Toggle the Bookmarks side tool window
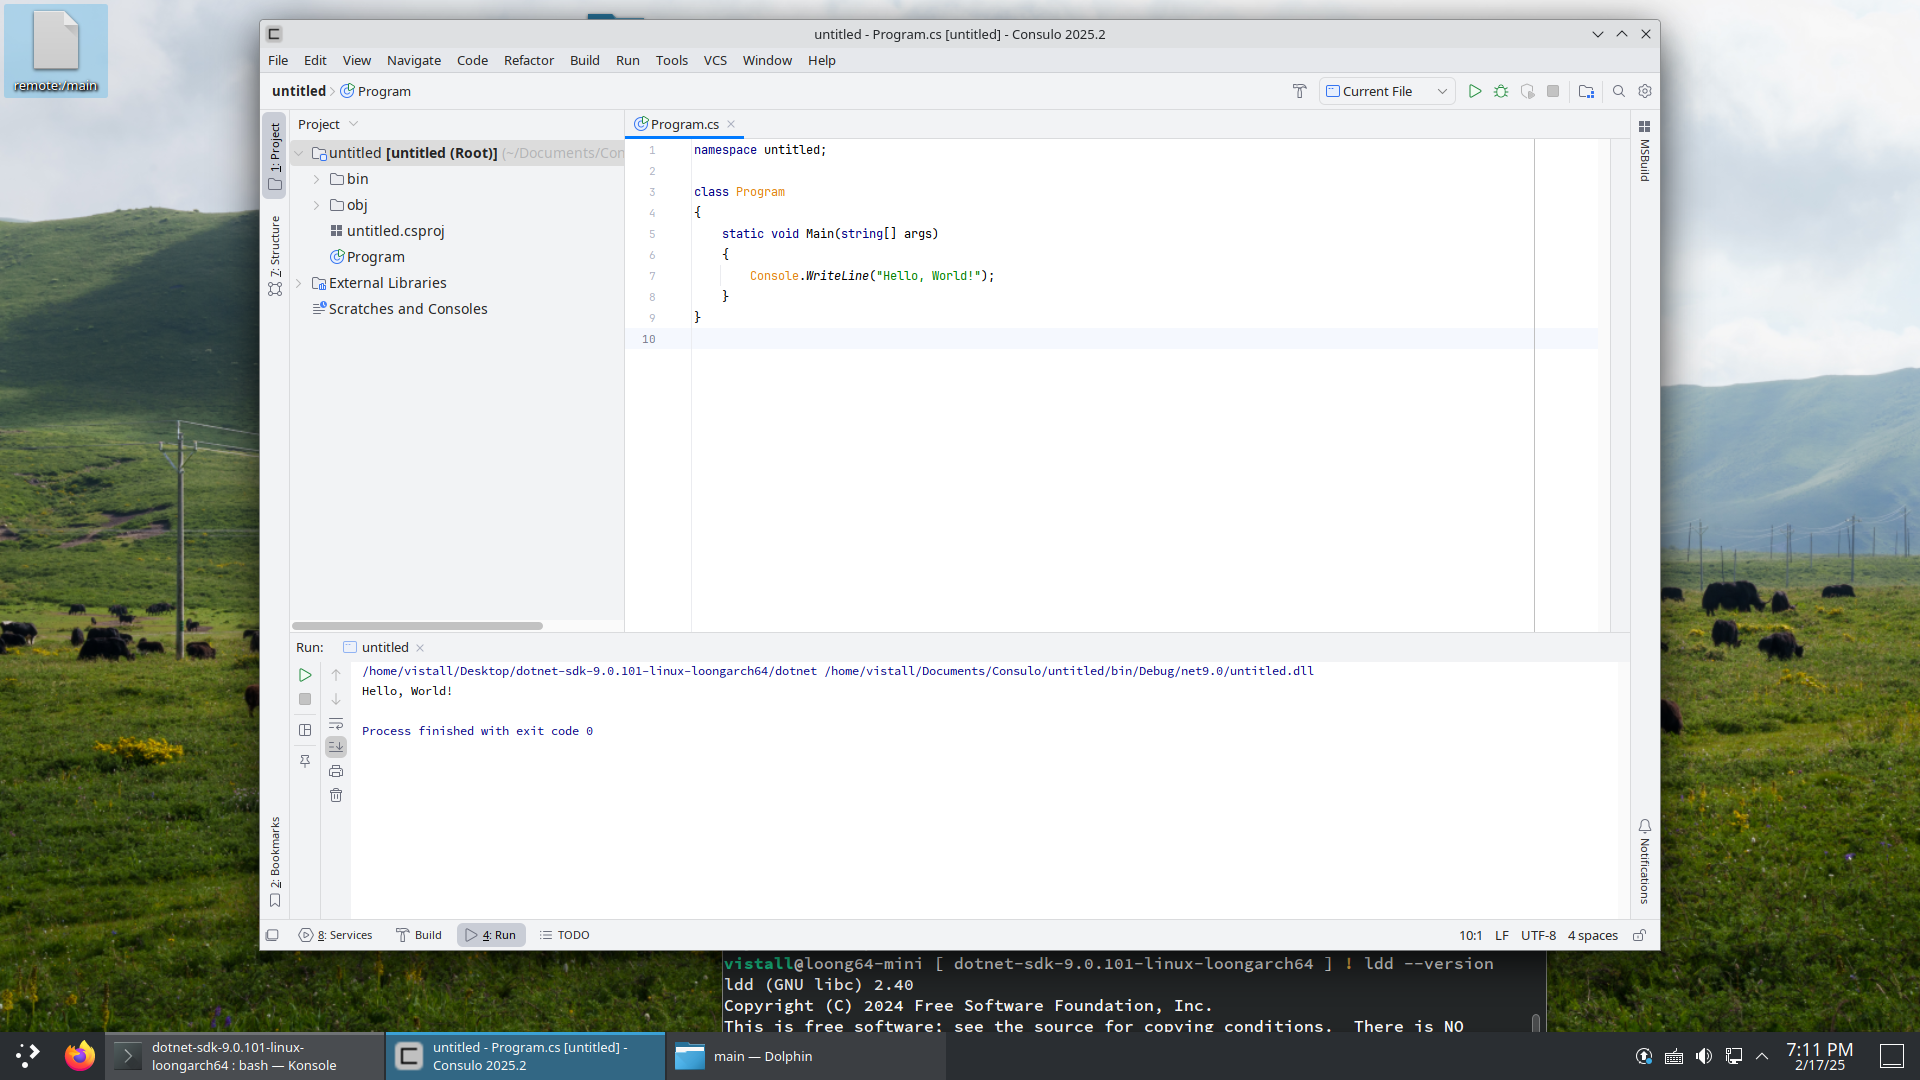Image resolution: width=1920 pixels, height=1080 pixels. coord(274,862)
